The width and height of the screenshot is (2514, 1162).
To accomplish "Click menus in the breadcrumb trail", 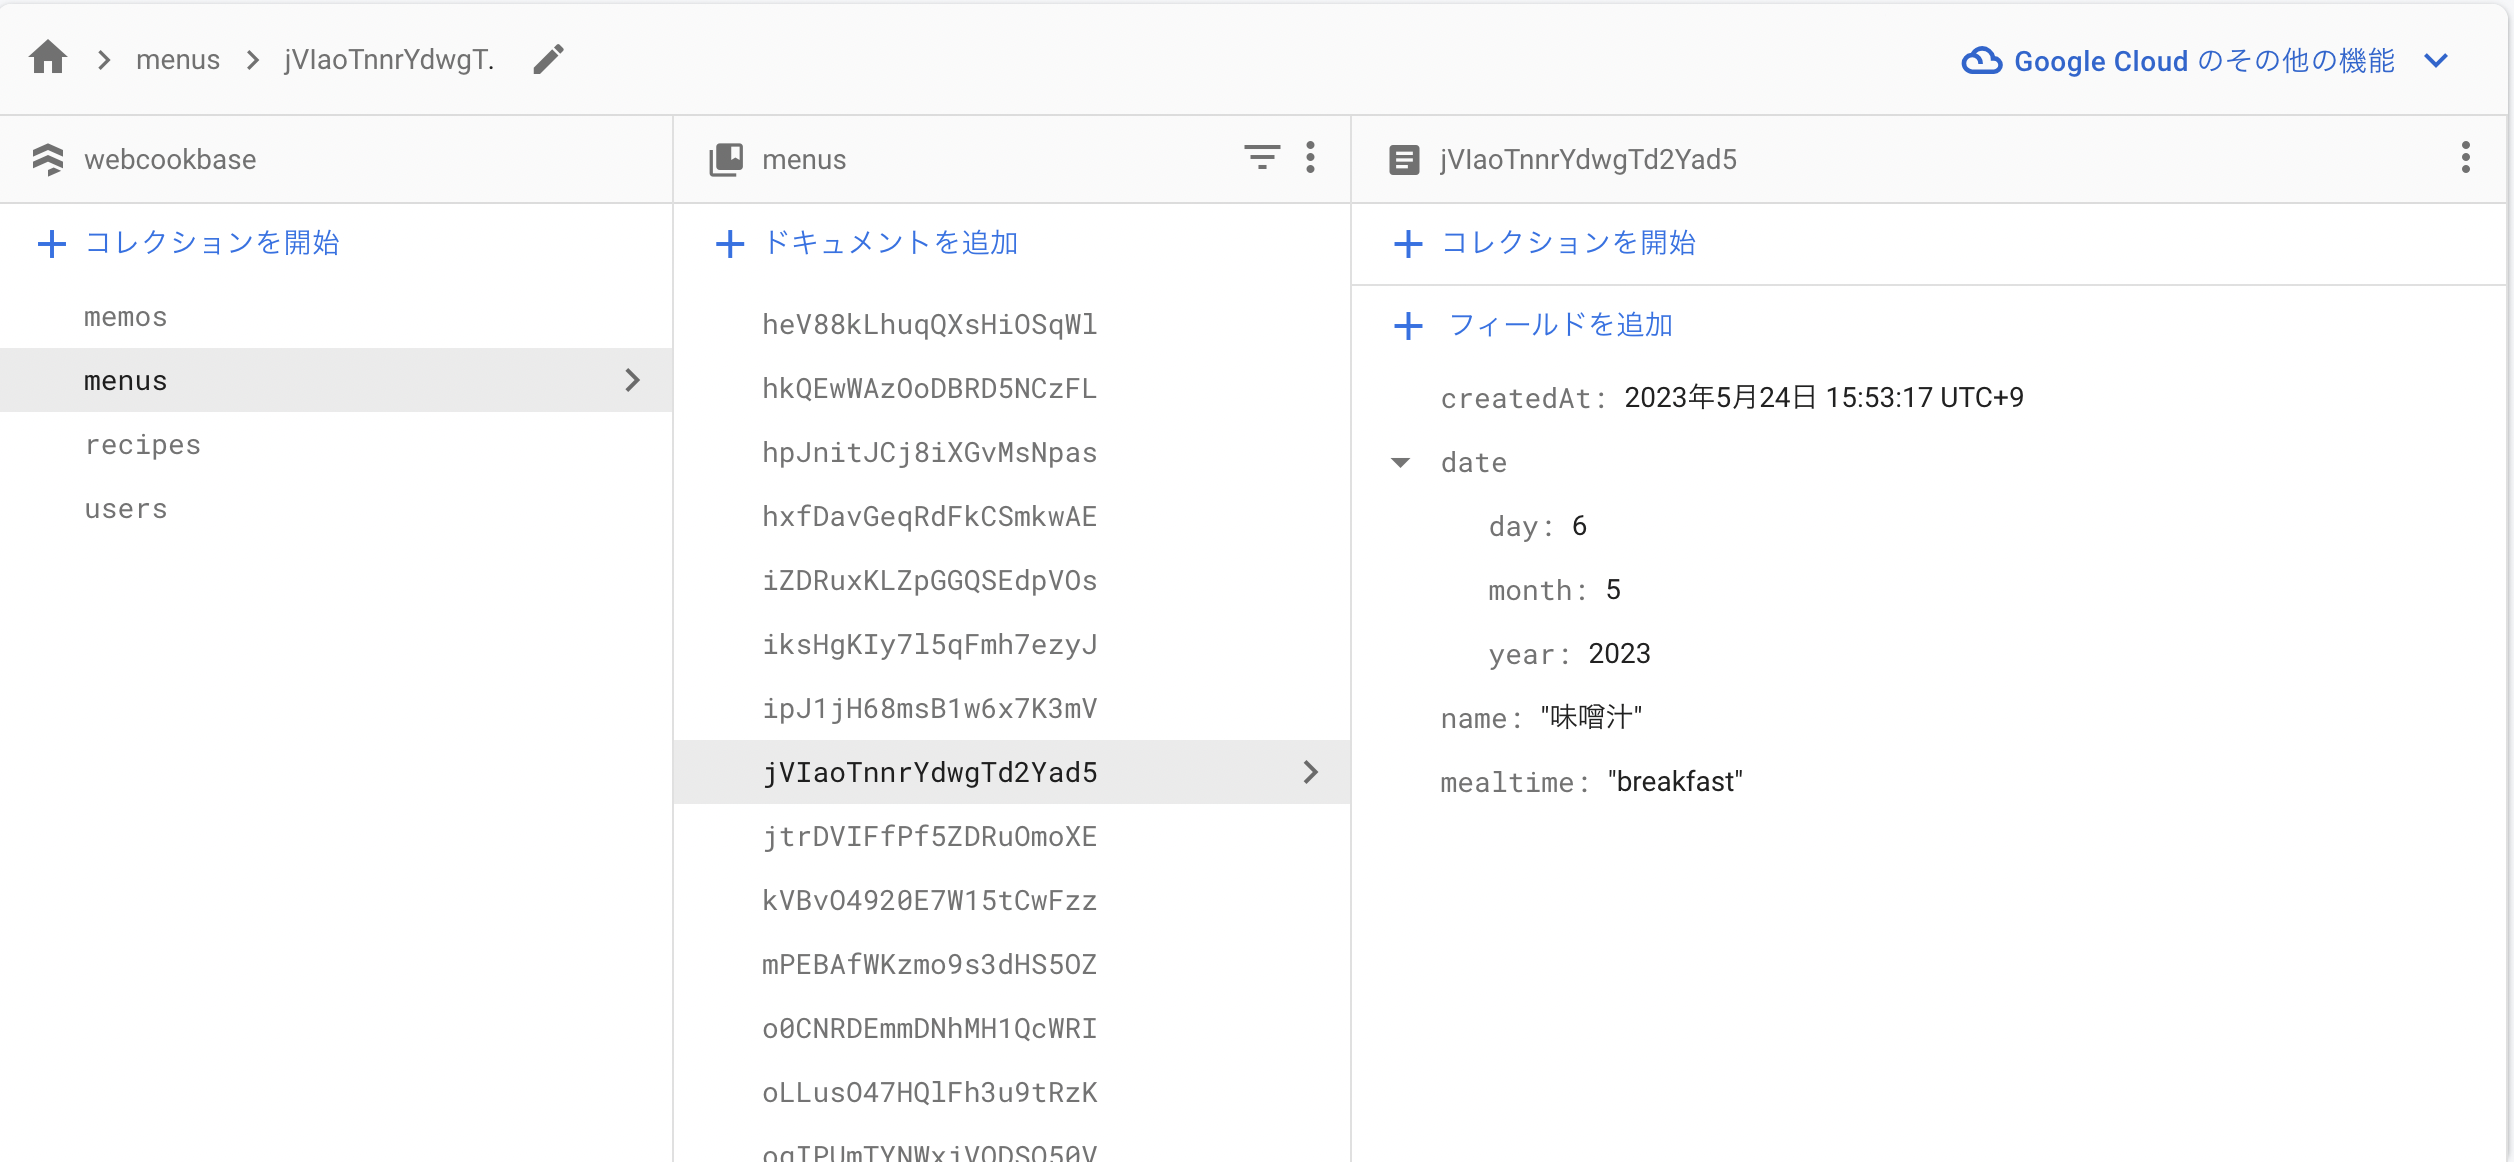I will (178, 58).
